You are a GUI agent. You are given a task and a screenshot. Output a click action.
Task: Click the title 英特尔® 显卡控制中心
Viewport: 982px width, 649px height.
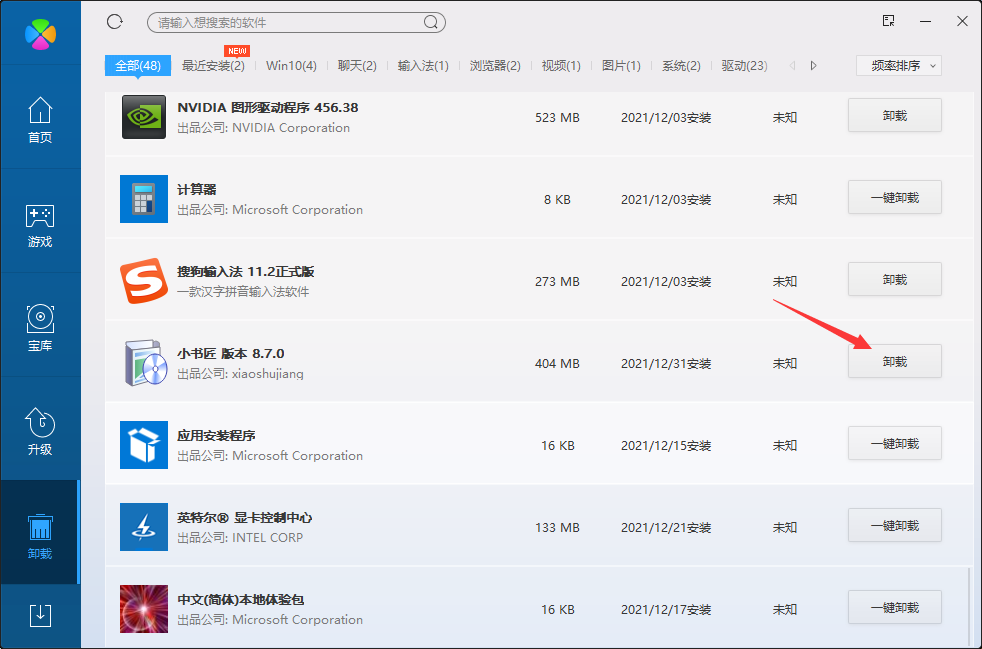[244, 518]
